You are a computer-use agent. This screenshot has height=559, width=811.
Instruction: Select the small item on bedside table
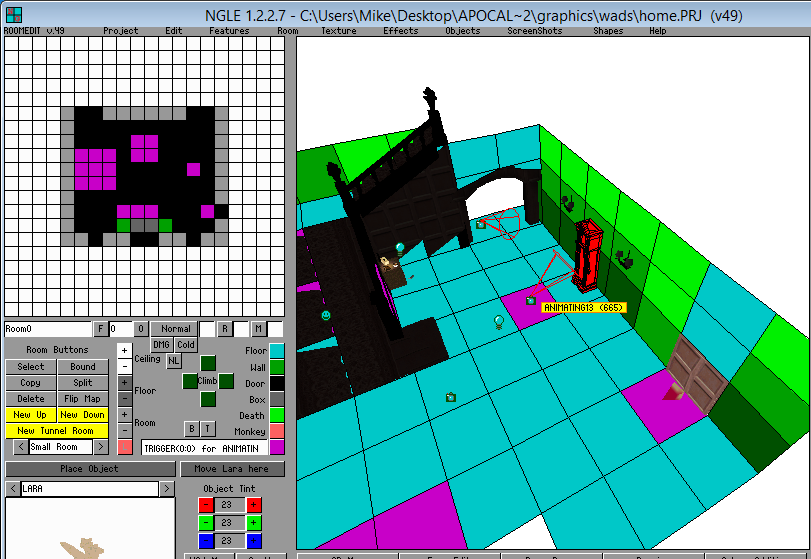tap(386, 263)
